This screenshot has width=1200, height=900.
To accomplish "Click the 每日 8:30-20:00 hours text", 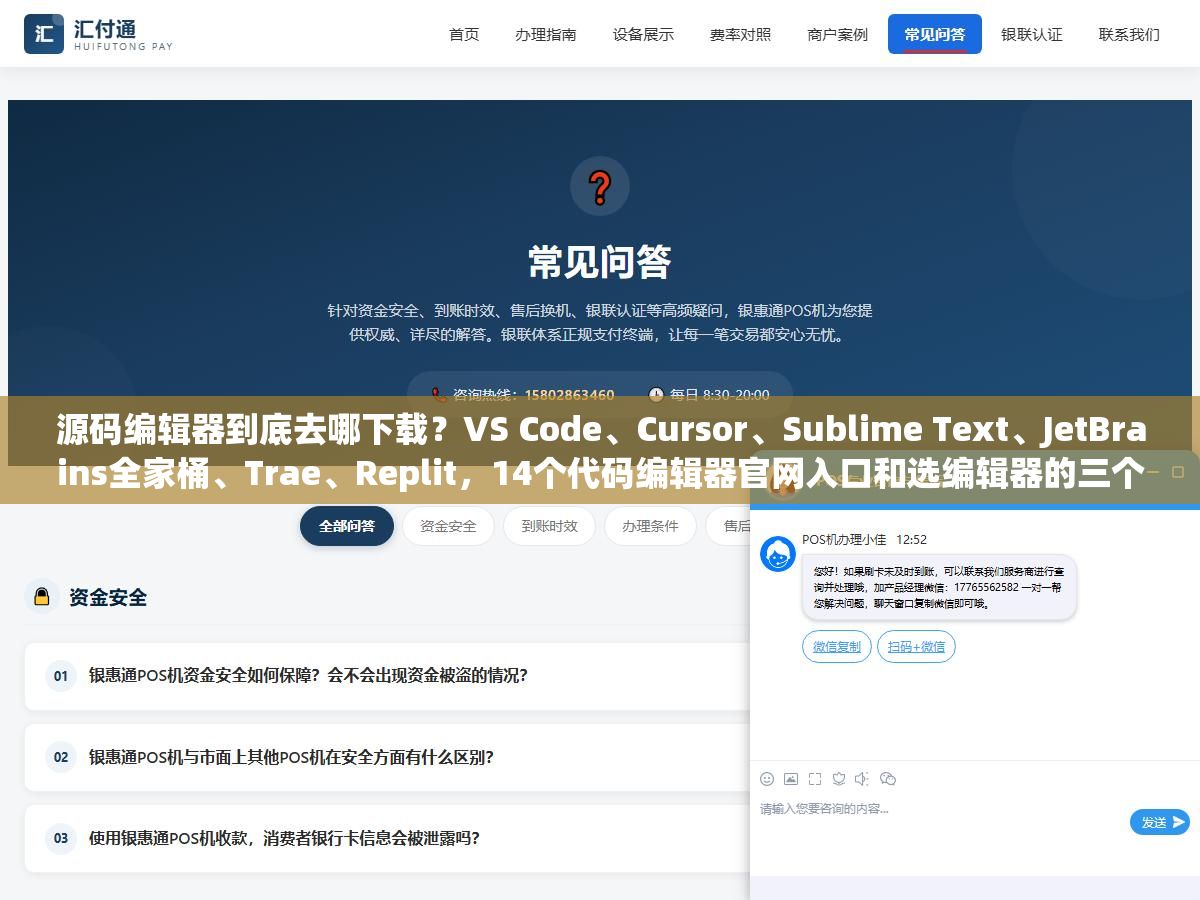I will (720, 395).
